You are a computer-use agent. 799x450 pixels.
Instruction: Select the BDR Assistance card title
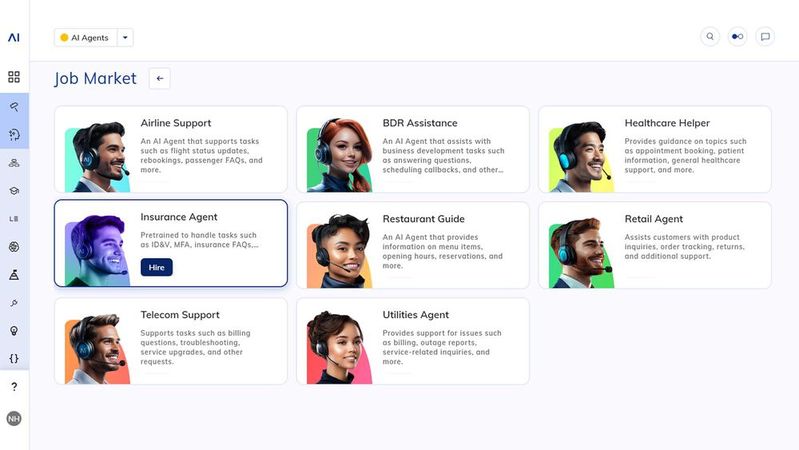[420, 123]
